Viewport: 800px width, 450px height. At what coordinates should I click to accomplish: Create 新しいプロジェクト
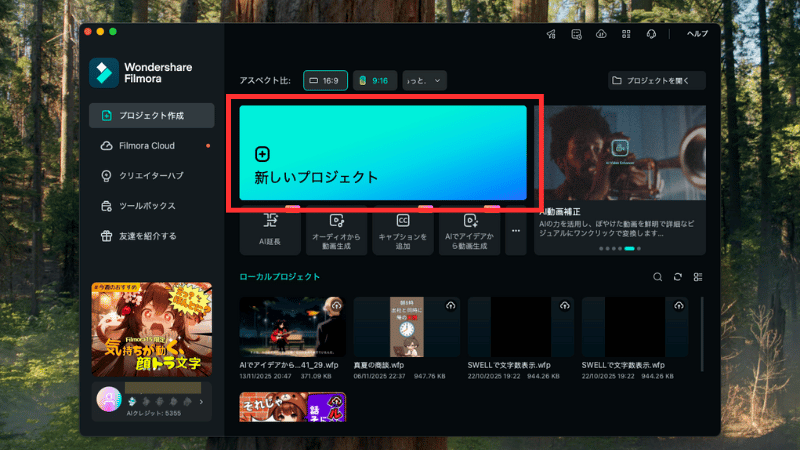(x=383, y=153)
